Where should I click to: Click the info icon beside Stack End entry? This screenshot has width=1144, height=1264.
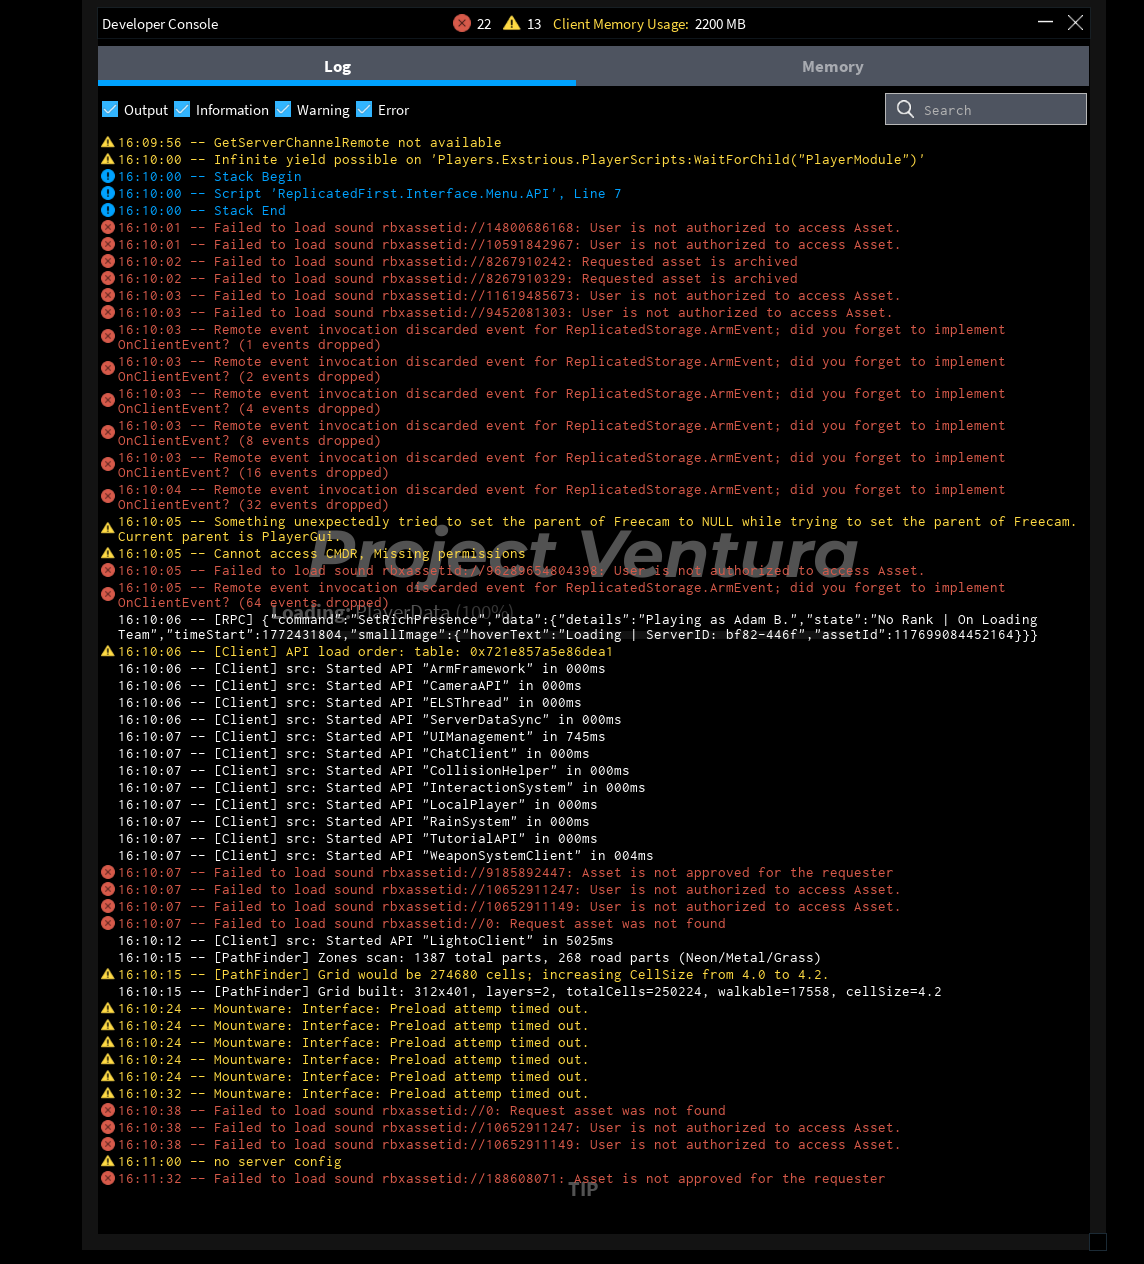[108, 210]
